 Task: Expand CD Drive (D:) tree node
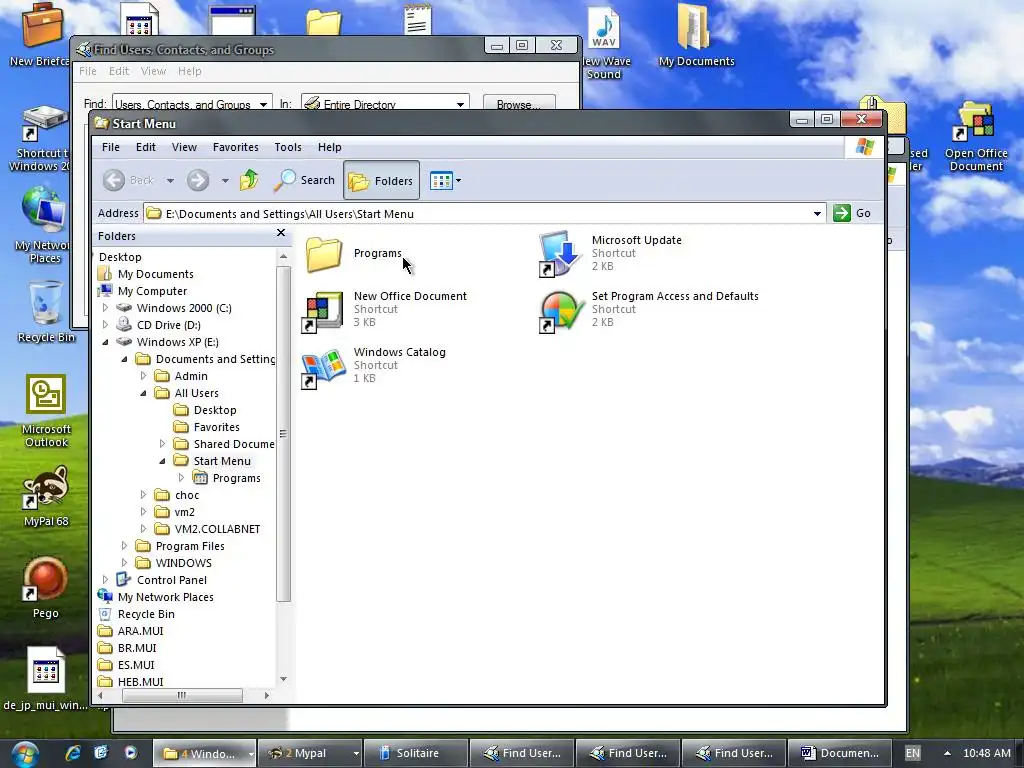click(106, 325)
